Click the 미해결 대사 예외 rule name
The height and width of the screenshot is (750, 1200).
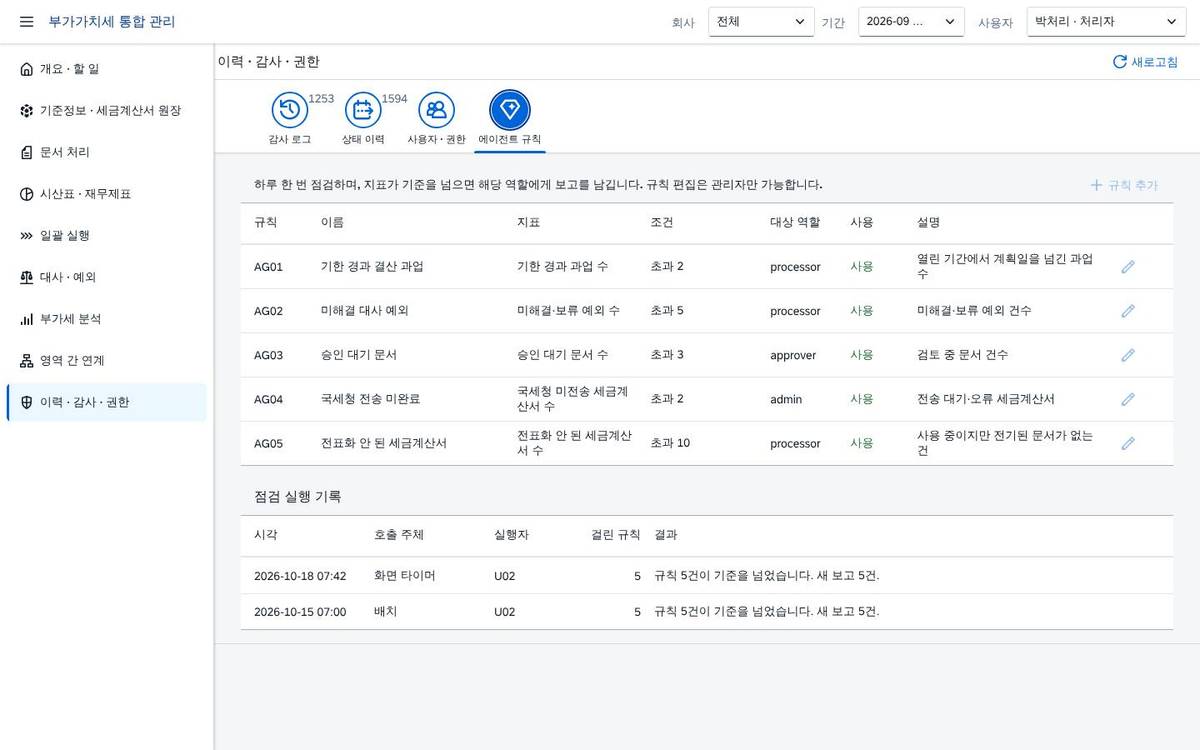click(x=364, y=311)
